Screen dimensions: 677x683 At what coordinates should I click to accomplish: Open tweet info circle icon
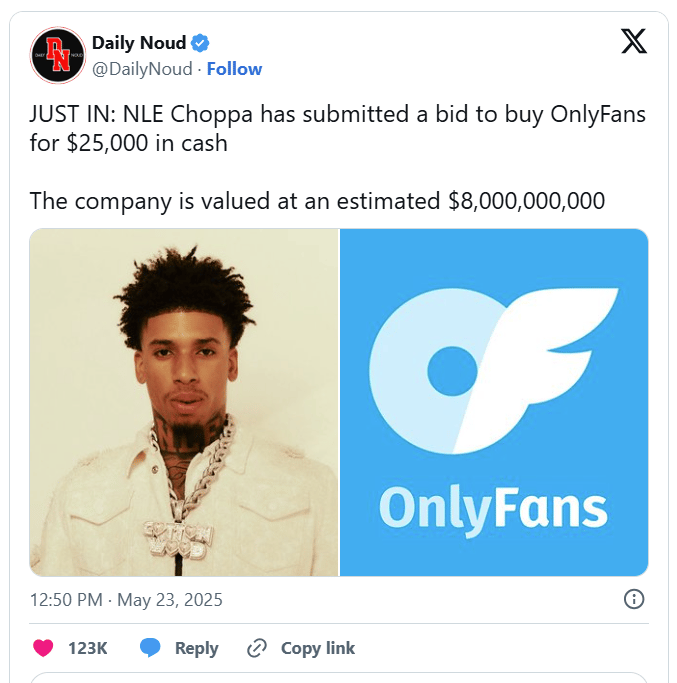[633, 599]
